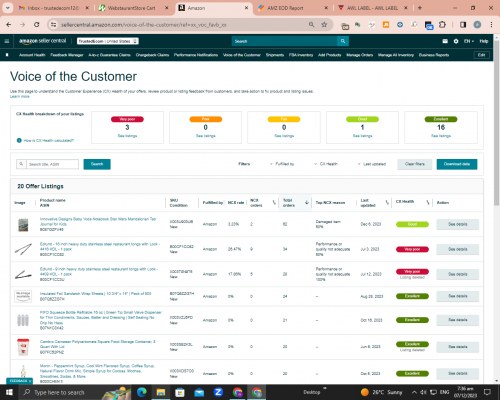500x400 pixels.
Task: Sort by Total orders arrow icon
Action: [x=307, y=202]
